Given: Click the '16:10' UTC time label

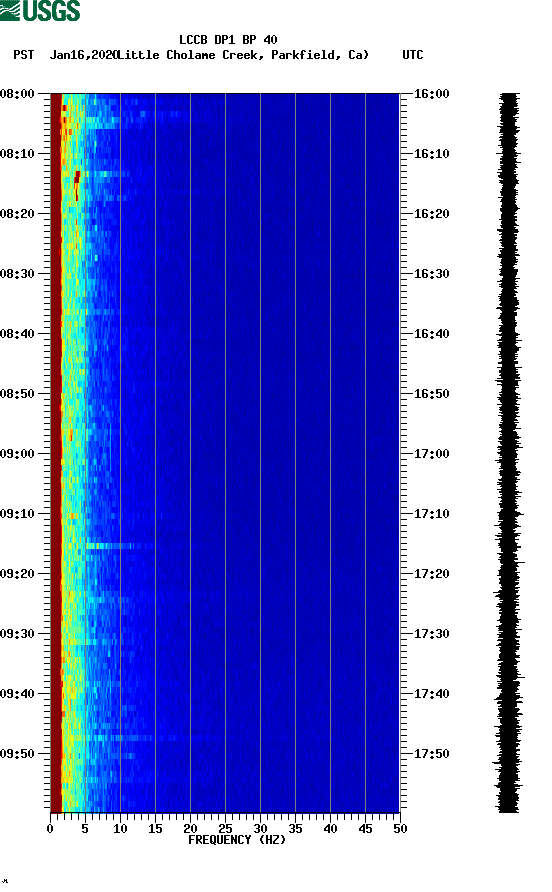Looking at the screenshot, I should click(431, 154).
